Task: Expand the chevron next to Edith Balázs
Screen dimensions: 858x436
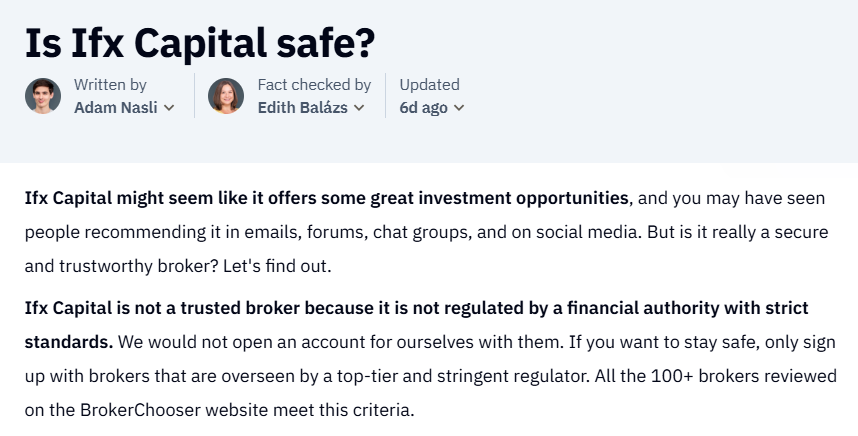Action: (x=359, y=108)
